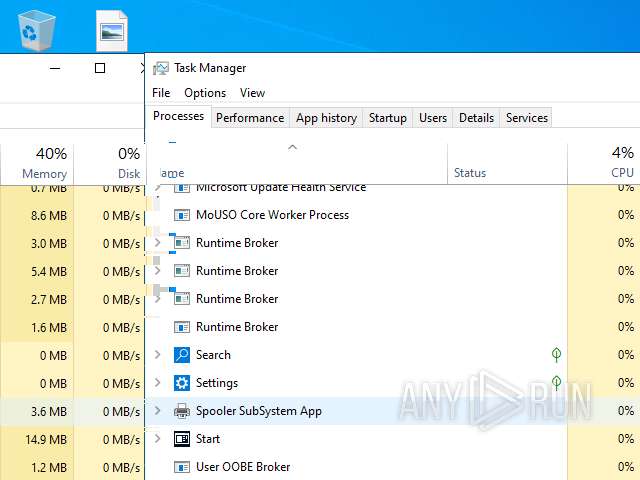
Task: Maximize the background window
Action: click(100, 68)
